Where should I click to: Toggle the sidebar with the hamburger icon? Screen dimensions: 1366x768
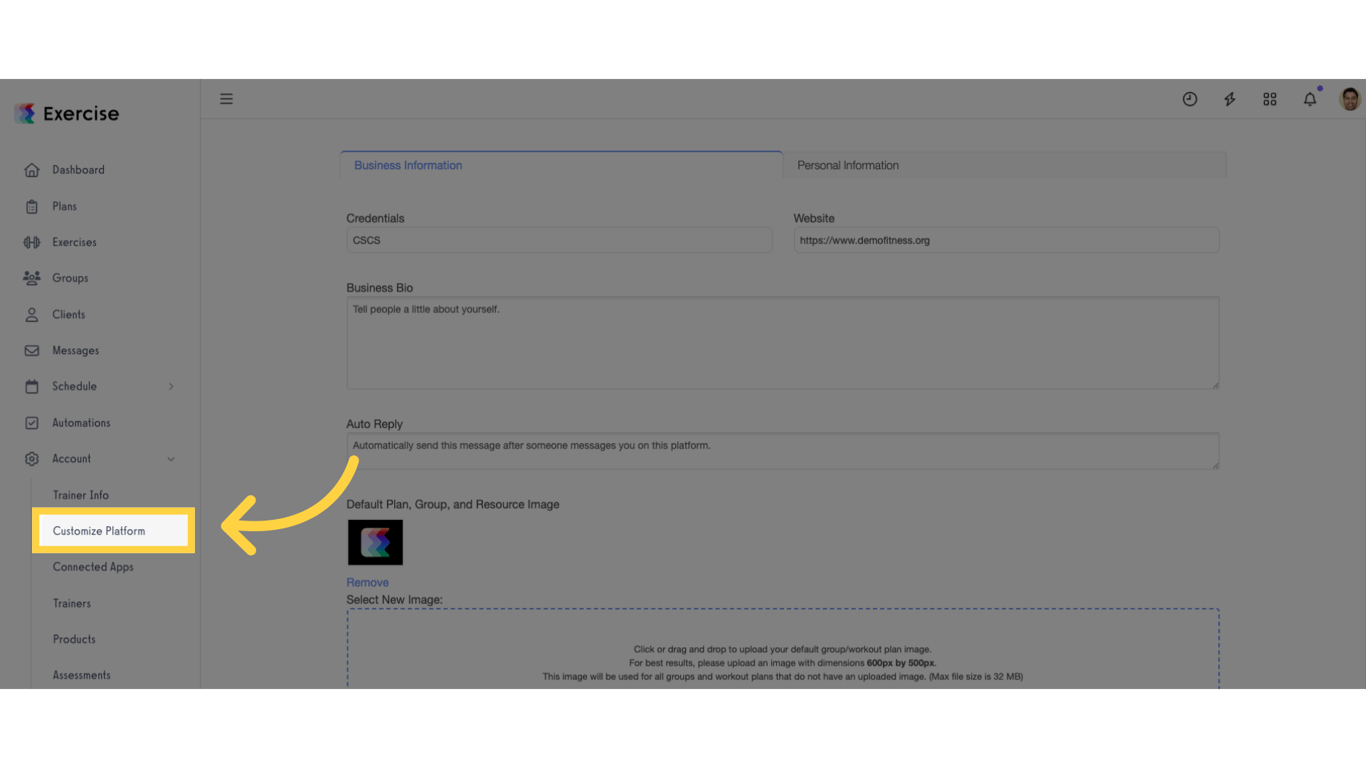point(226,98)
